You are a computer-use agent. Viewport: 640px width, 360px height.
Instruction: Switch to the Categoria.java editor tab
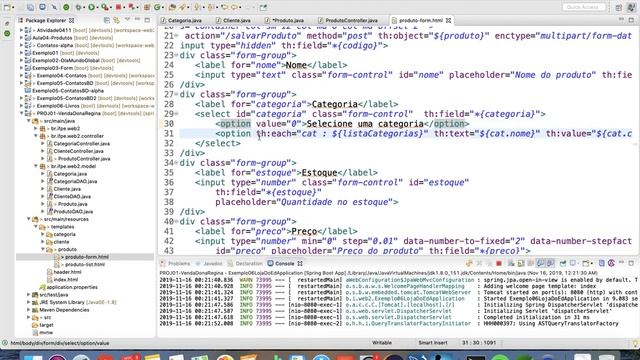pyautogui.click(x=181, y=20)
